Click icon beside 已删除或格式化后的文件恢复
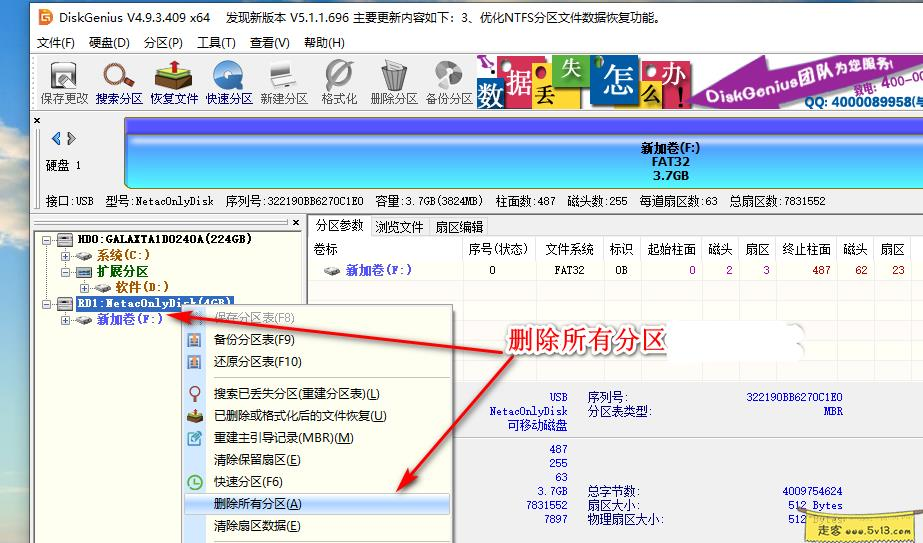The height and width of the screenshot is (543, 923). tap(194, 416)
